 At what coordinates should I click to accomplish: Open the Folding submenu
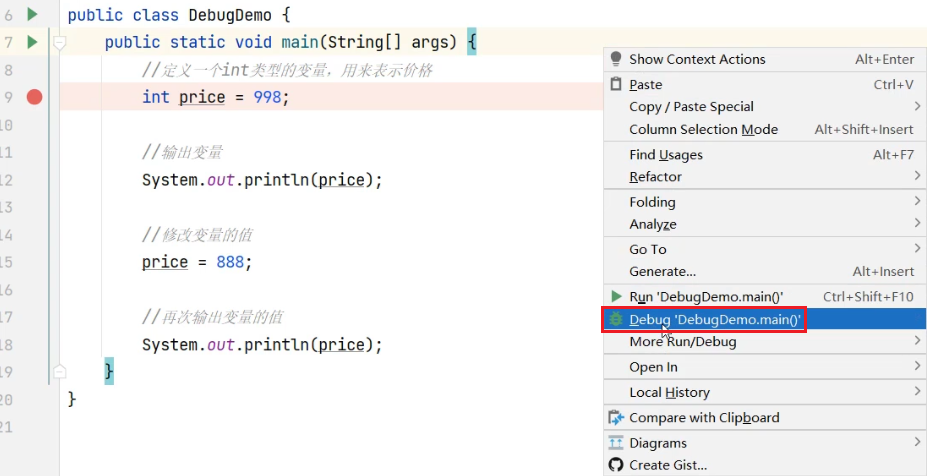click(764, 202)
